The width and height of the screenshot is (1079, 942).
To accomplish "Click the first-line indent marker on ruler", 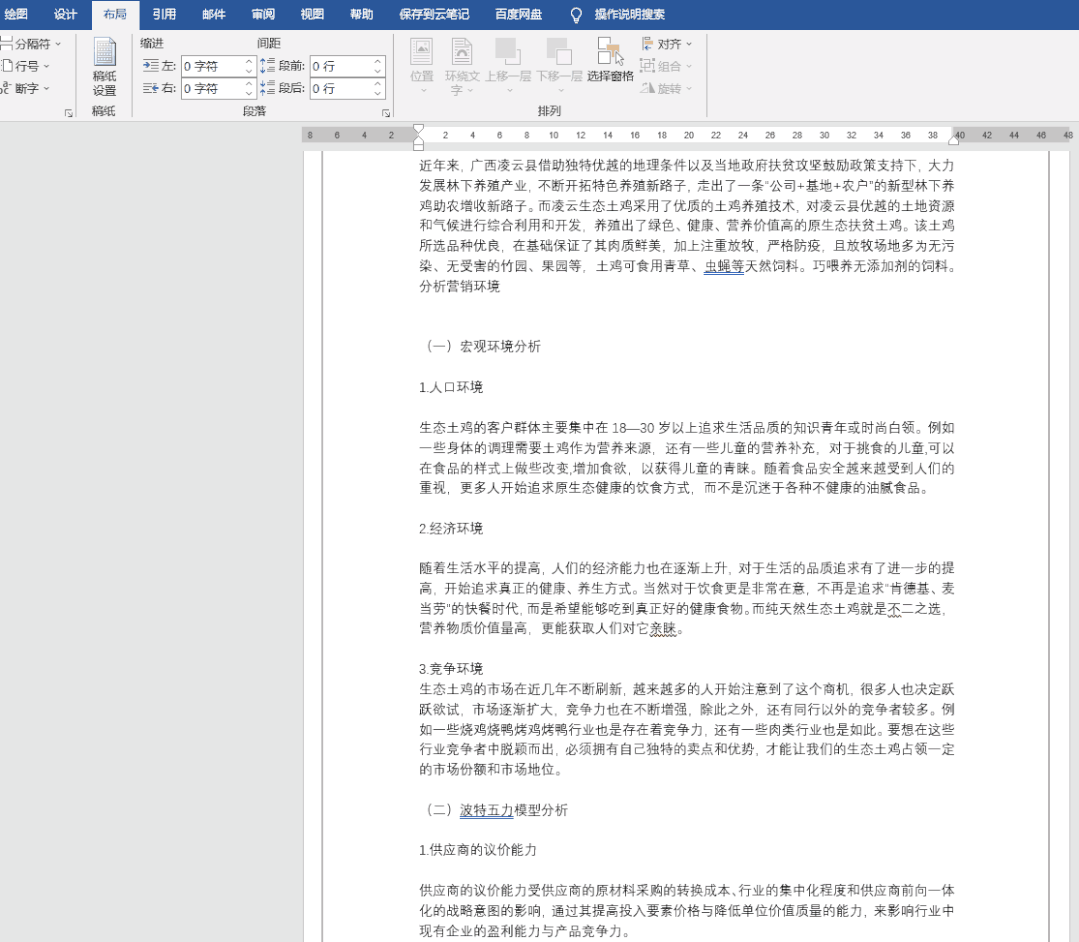I will pyautogui.click(x=418, y=129).
